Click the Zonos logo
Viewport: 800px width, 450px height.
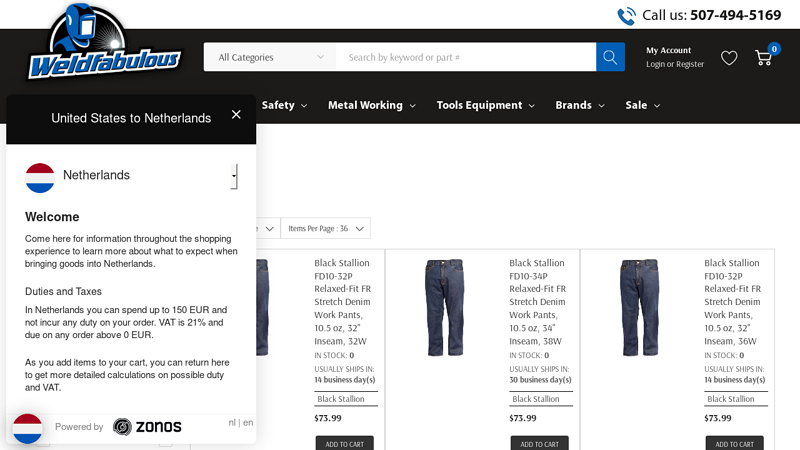tap(147, 427)
